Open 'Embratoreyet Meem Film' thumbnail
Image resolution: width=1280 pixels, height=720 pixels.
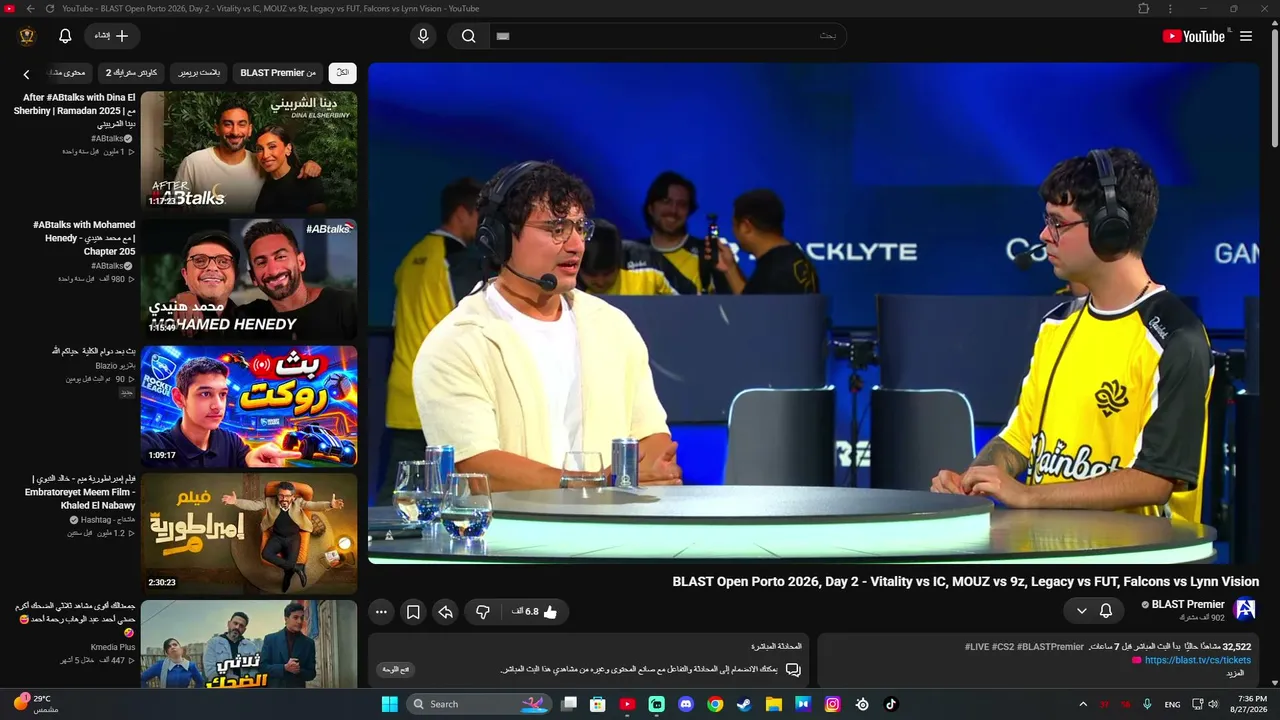coord(249,533)
